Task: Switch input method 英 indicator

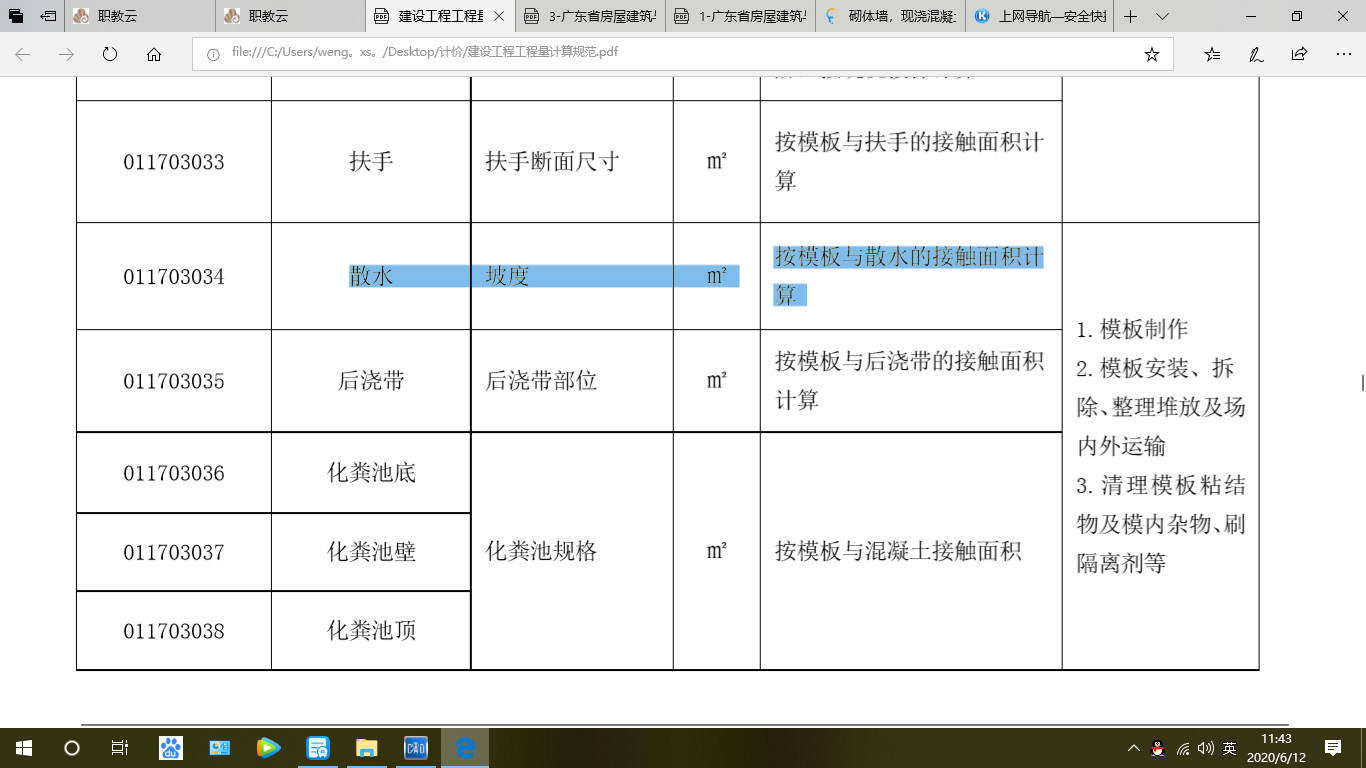Action: [1230, 748]
